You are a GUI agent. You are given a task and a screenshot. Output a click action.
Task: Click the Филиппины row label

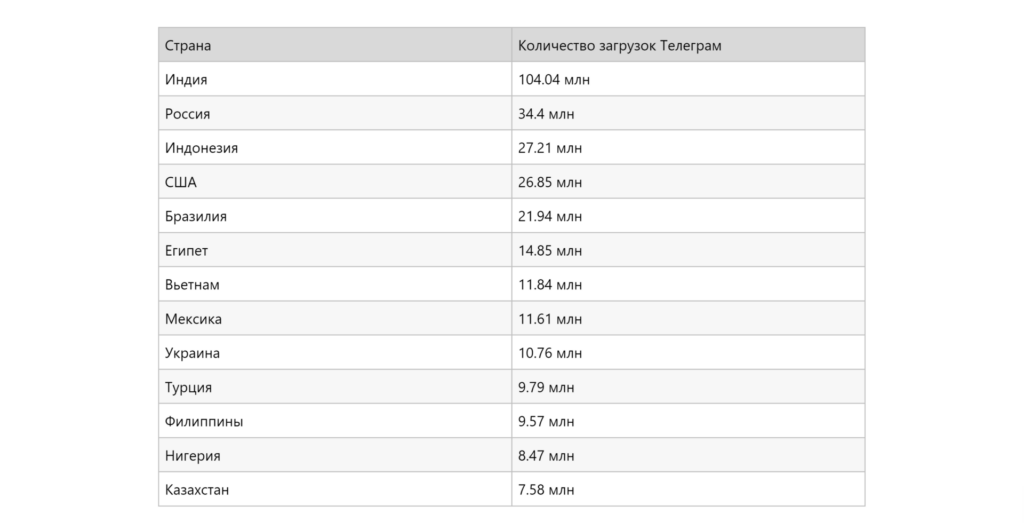[x=204, y=422]
